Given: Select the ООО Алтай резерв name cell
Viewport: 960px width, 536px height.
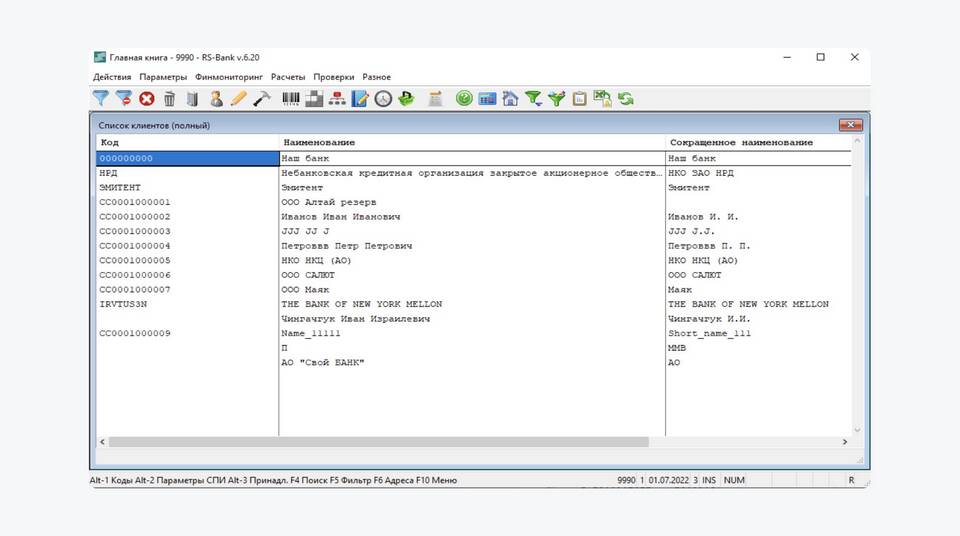Looking at the screenshot, I should point(472,202).
